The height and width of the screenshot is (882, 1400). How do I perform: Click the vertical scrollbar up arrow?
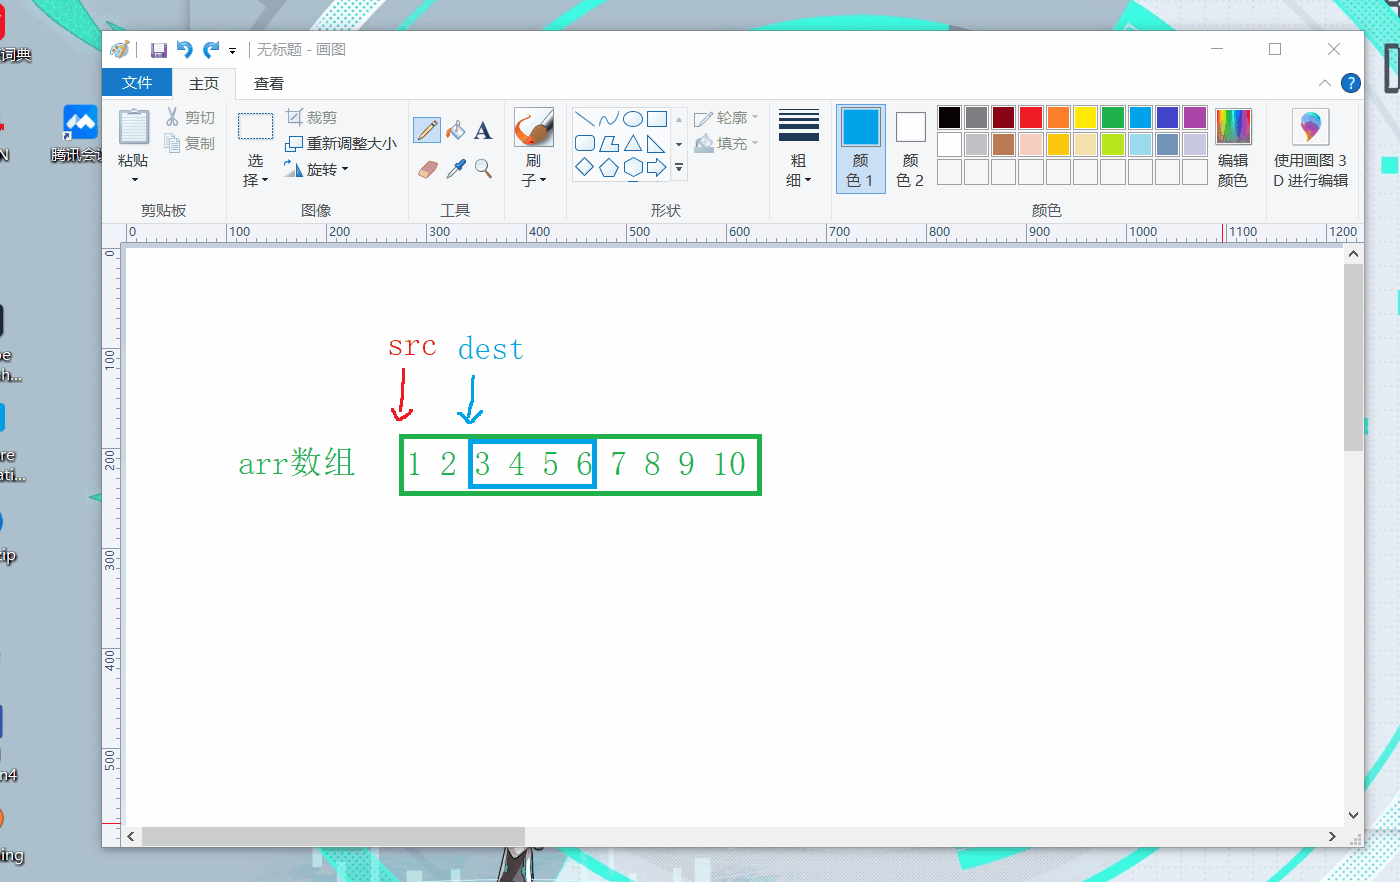point(1353,254)
